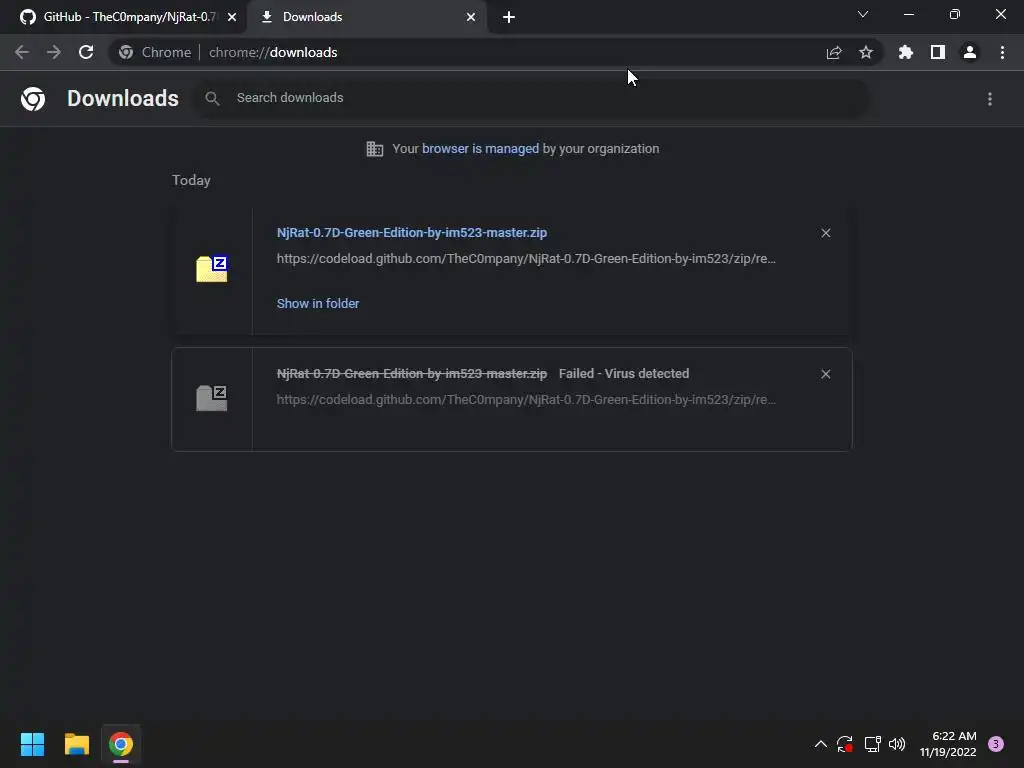Click the Search downloads field
Screen dimensions: 1024x768
click(531, 98)
